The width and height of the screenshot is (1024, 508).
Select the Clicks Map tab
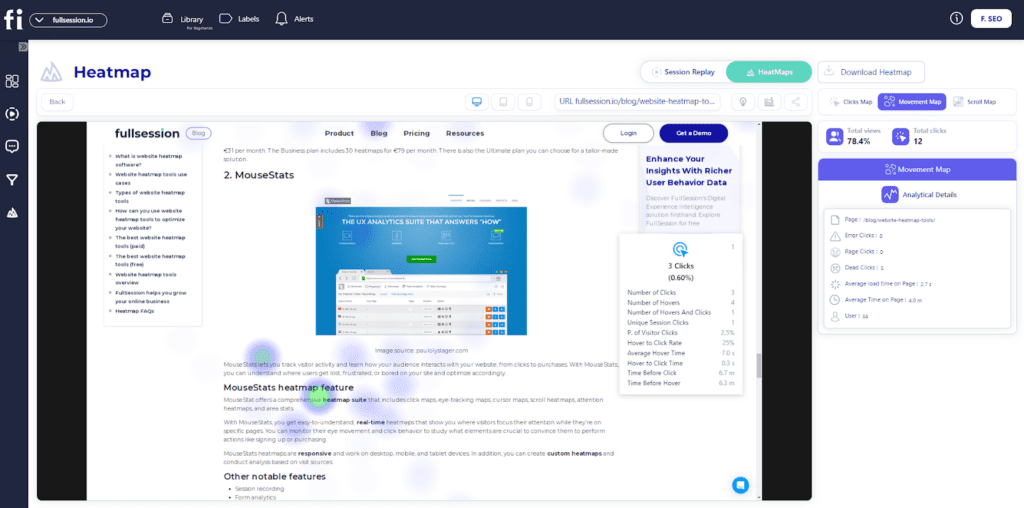tap(850, 102)
